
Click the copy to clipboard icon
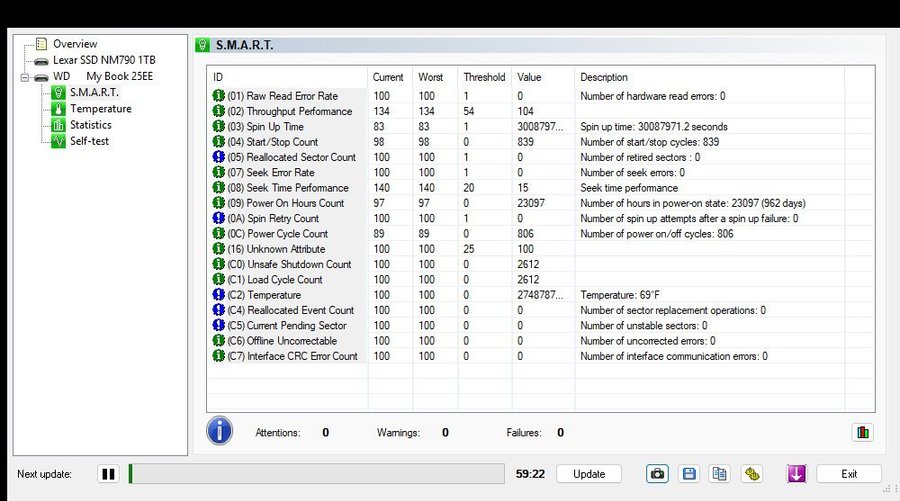pos(719,474)
